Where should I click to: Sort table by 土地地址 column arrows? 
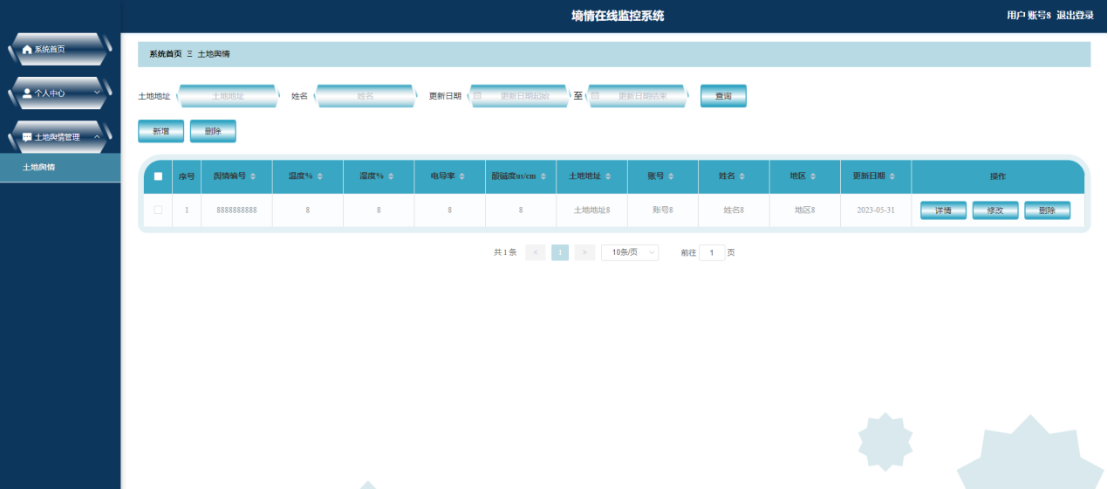[x=608, y=176]
